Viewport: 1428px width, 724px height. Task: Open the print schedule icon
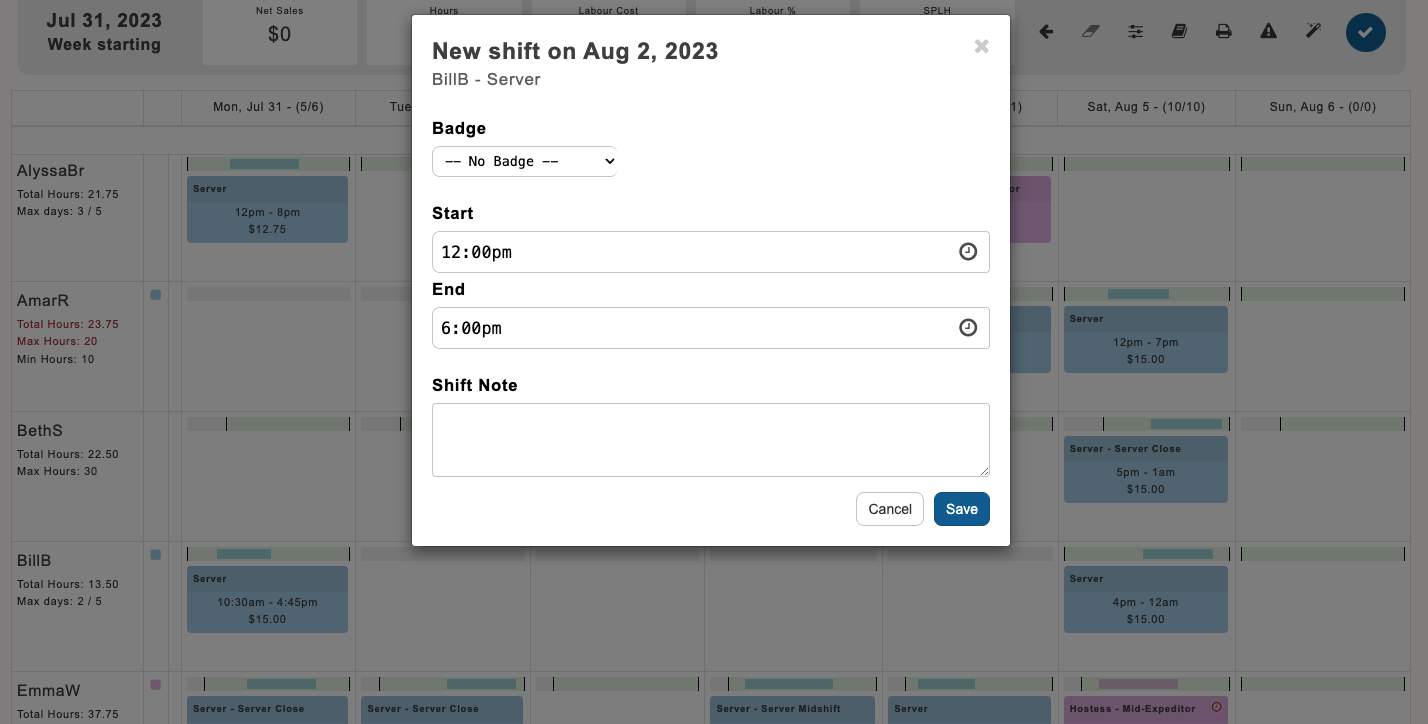[x=1223, y=31]
